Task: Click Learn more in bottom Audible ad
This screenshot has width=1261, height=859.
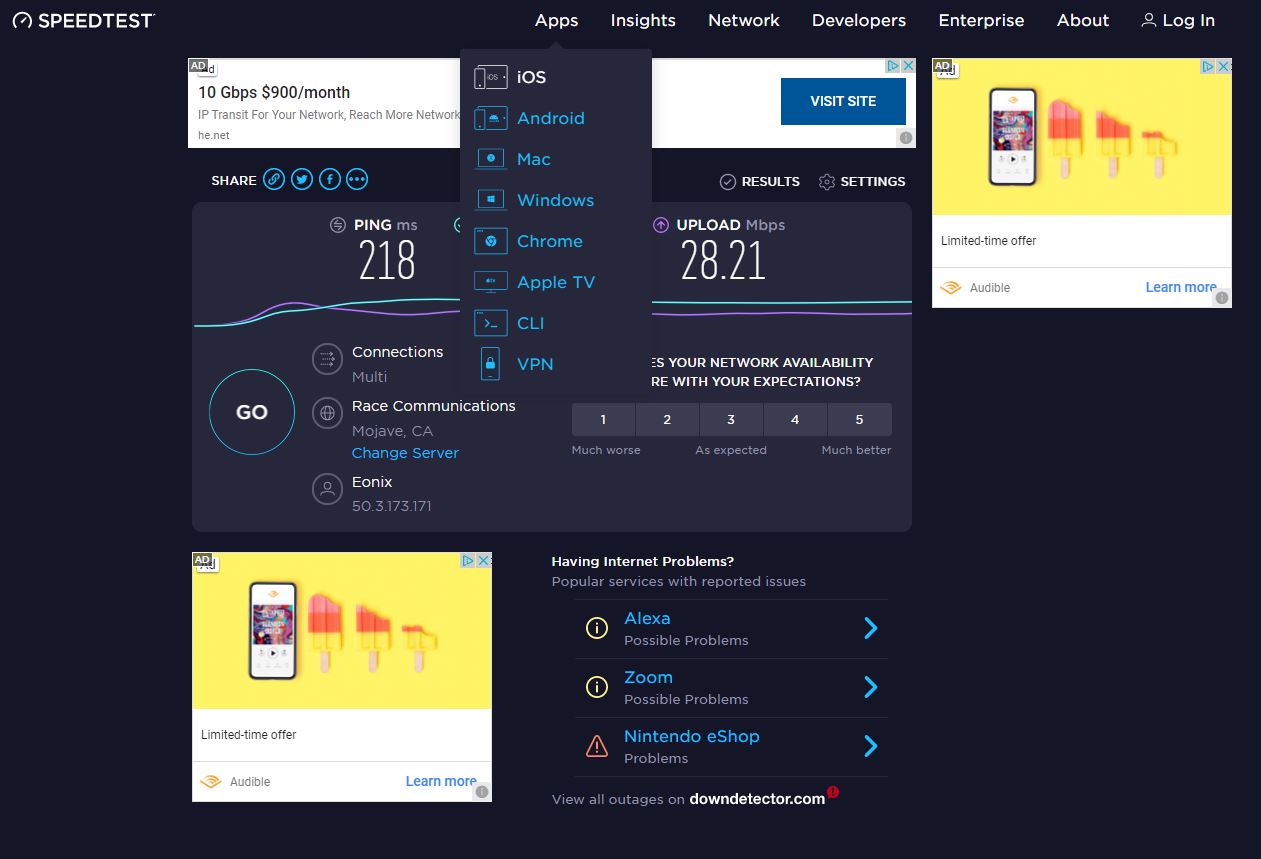Action: tap(441, 781)
